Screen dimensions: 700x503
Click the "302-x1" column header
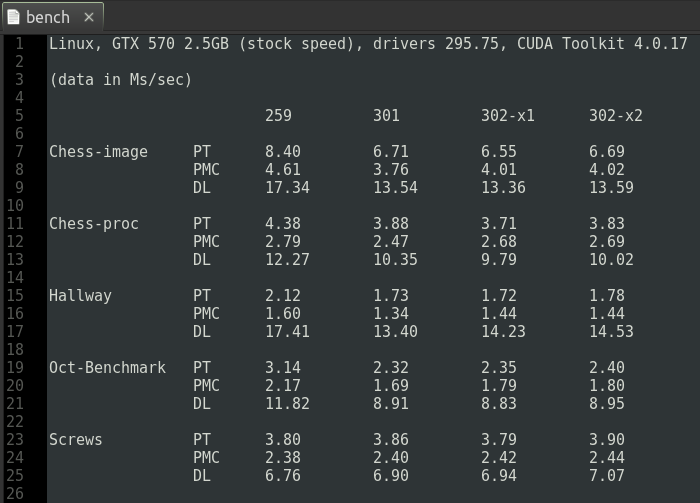click(507, 116)
